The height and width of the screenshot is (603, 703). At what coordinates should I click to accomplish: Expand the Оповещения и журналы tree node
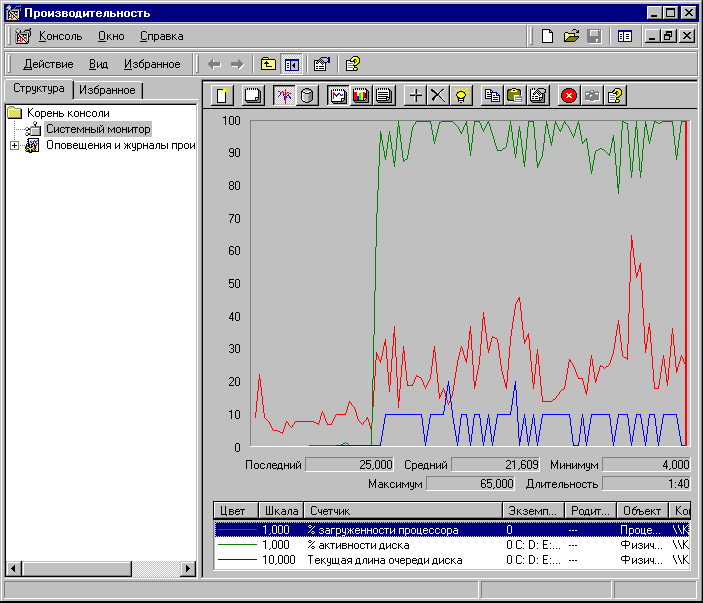click(x=14, y=145)
